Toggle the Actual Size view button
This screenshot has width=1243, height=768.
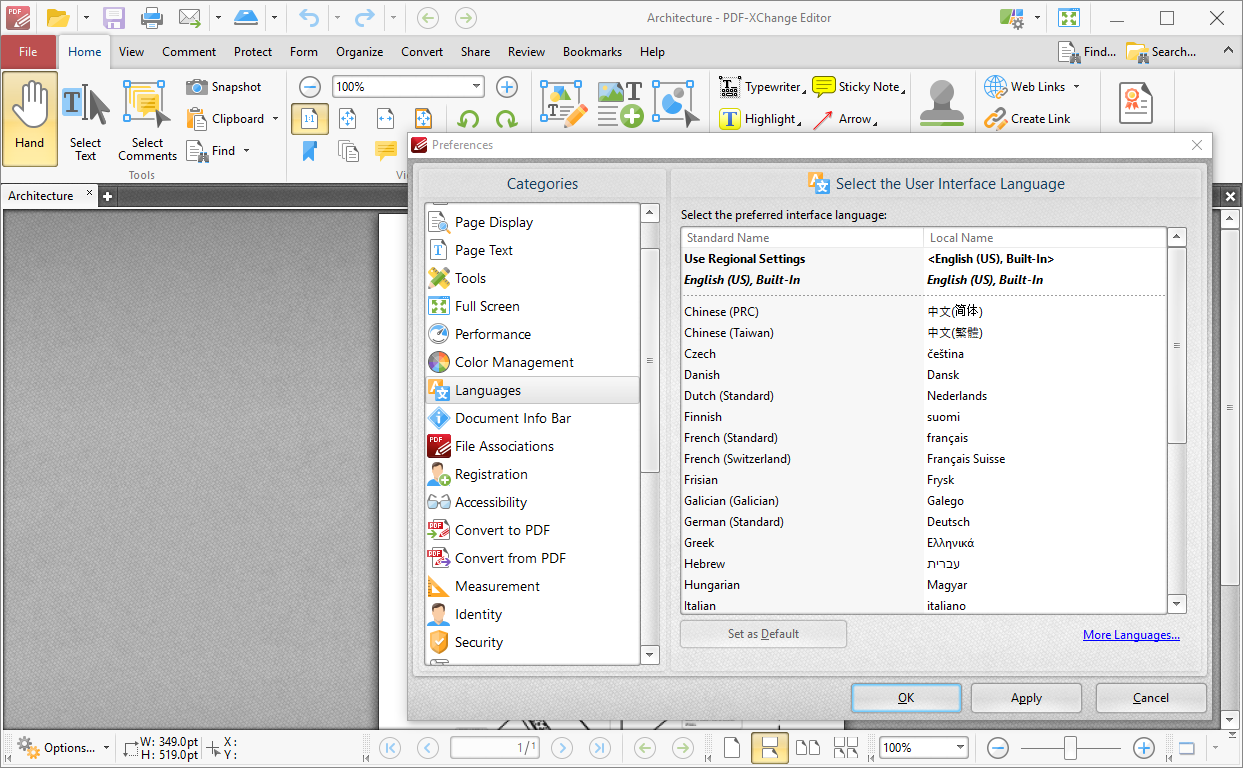tap(309, 119)
